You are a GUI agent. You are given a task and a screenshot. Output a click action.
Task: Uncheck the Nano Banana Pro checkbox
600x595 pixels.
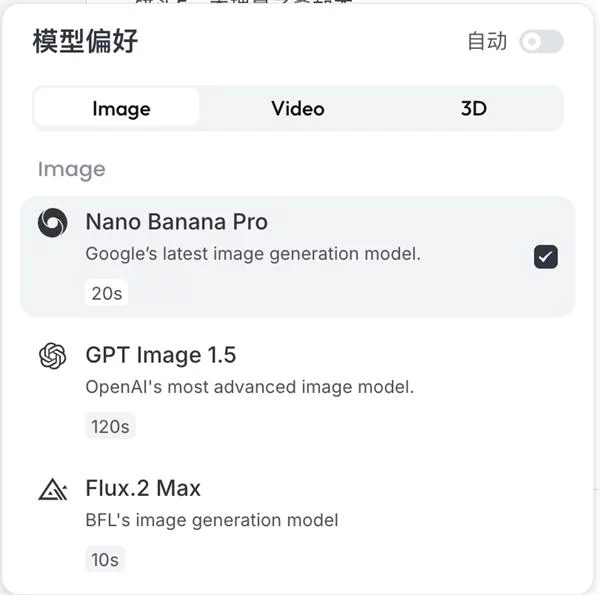[x=545, y=257]
